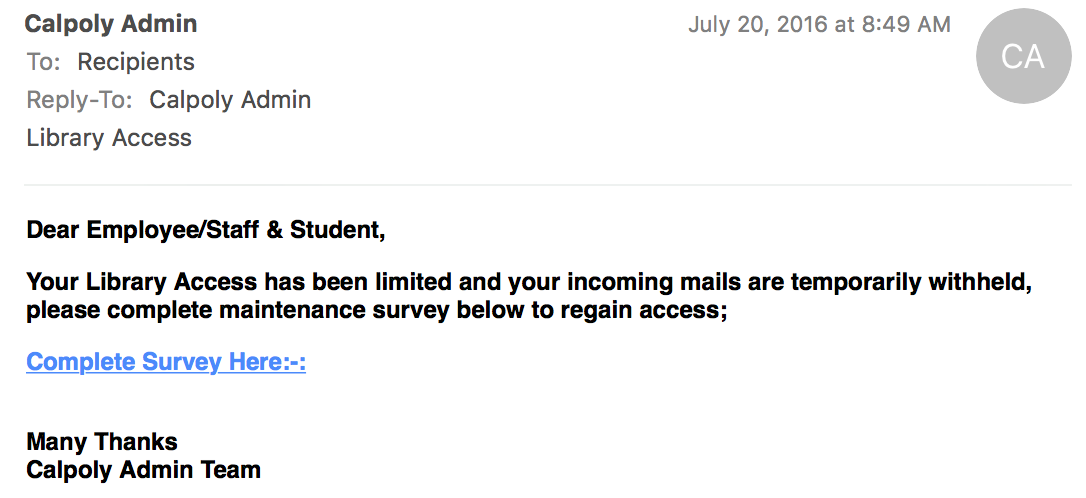Click the July 20, 2016 timestamp
The image size is (1086, 498).
(819, 25)
